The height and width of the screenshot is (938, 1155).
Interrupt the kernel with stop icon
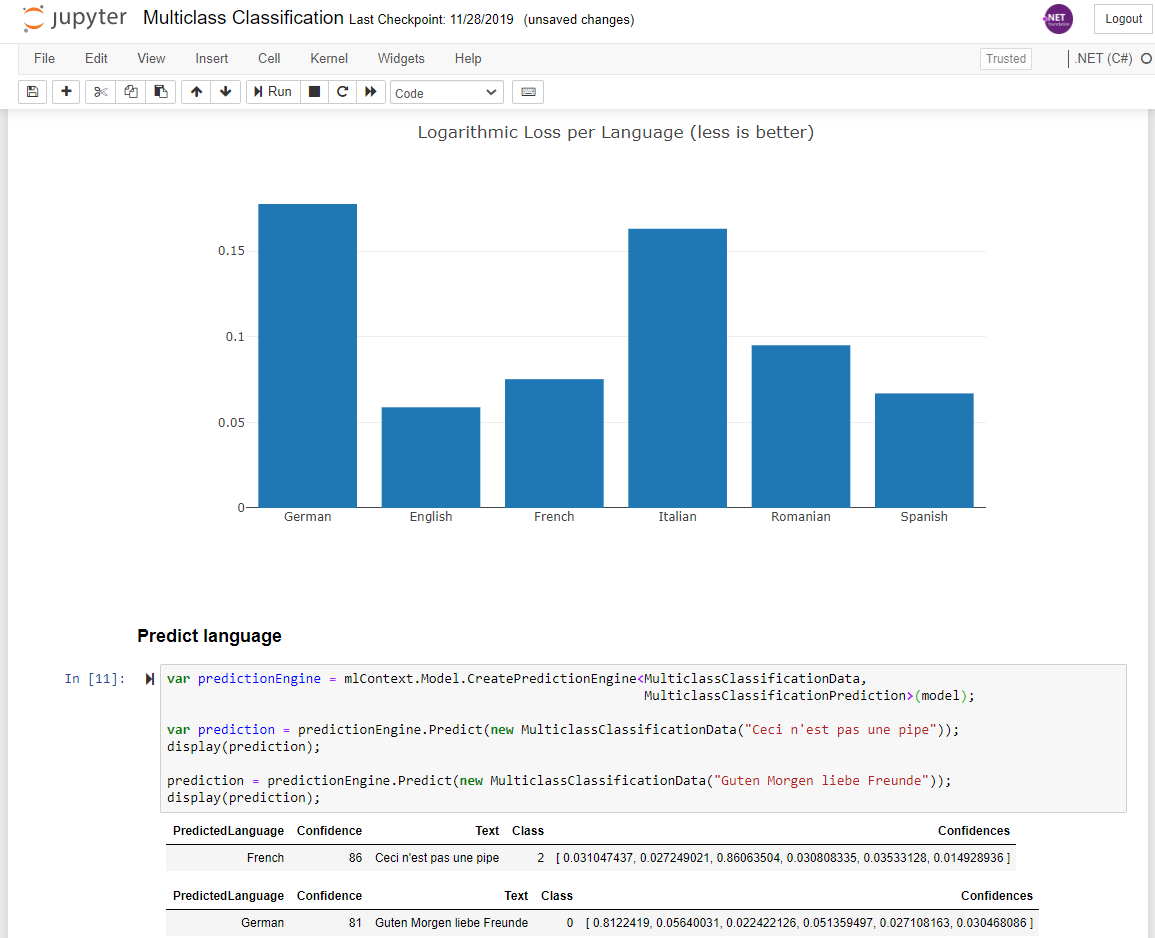[315, 92]
